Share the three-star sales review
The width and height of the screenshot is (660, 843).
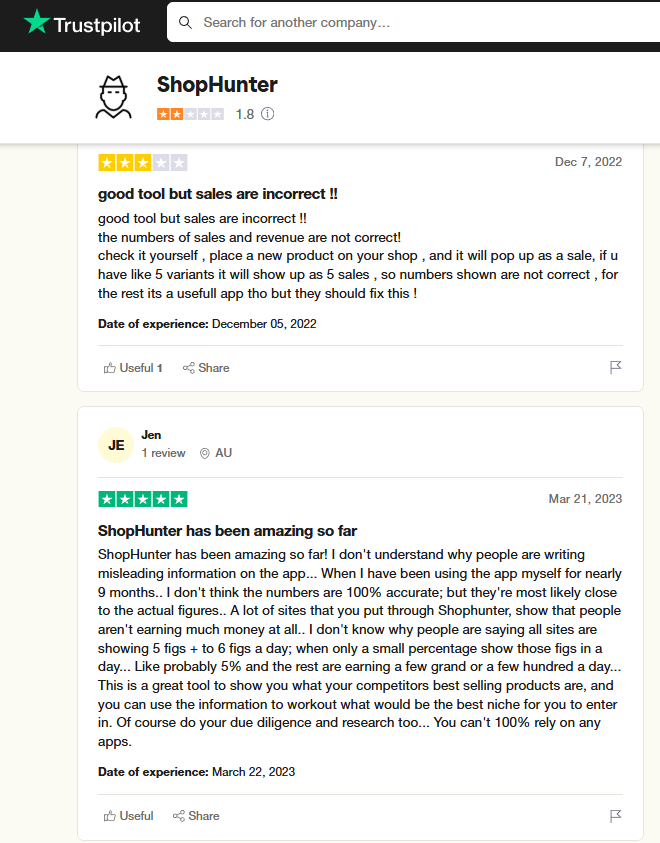(206, 368)
